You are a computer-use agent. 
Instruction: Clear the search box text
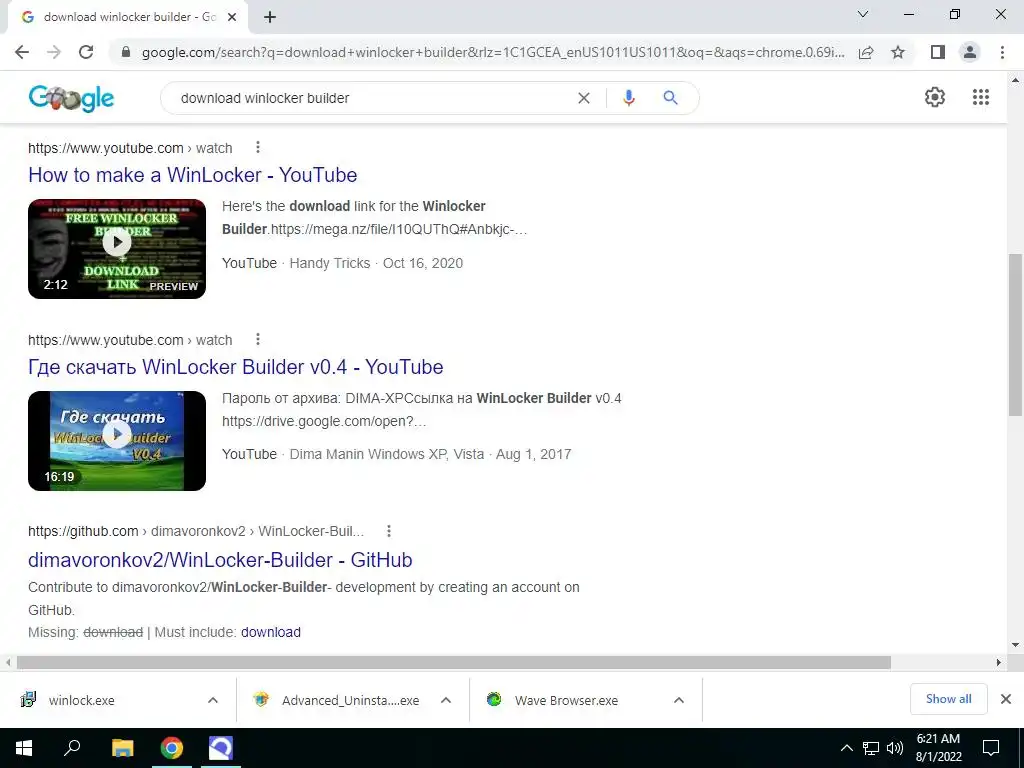click(584, 98)
